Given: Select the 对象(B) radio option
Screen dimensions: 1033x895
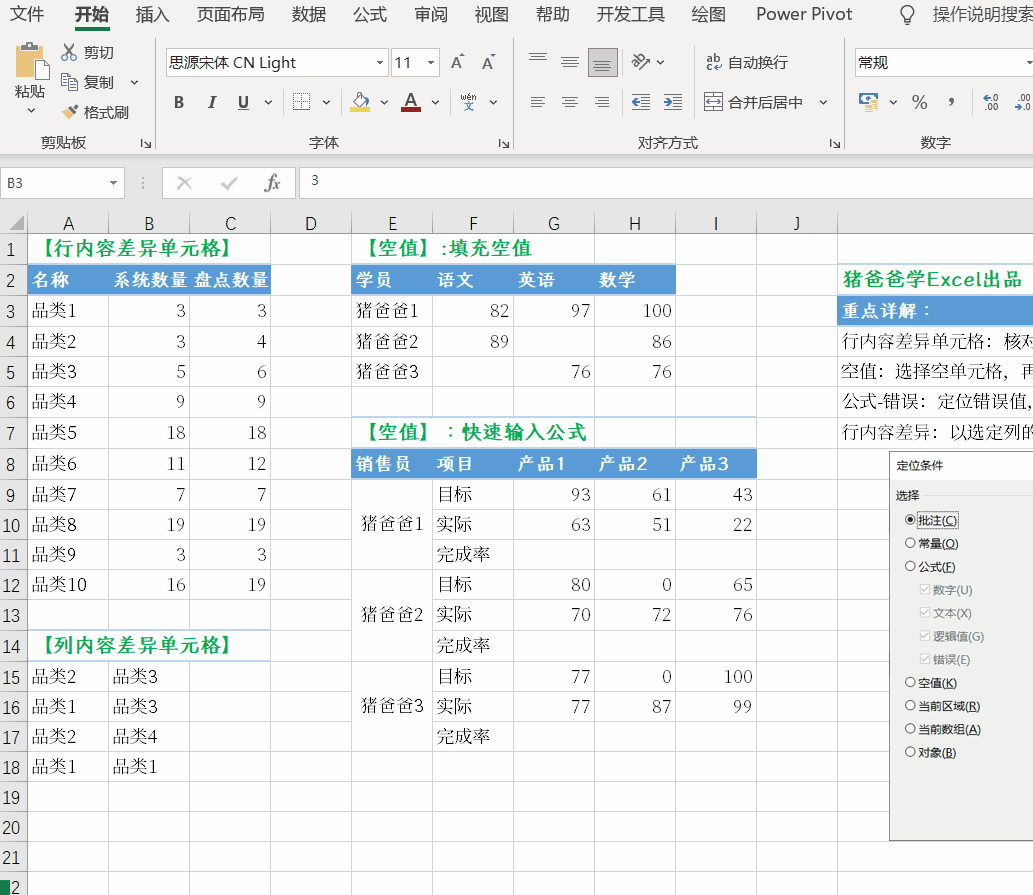Looking at the screenshot, I should click(x=910, y=751).
